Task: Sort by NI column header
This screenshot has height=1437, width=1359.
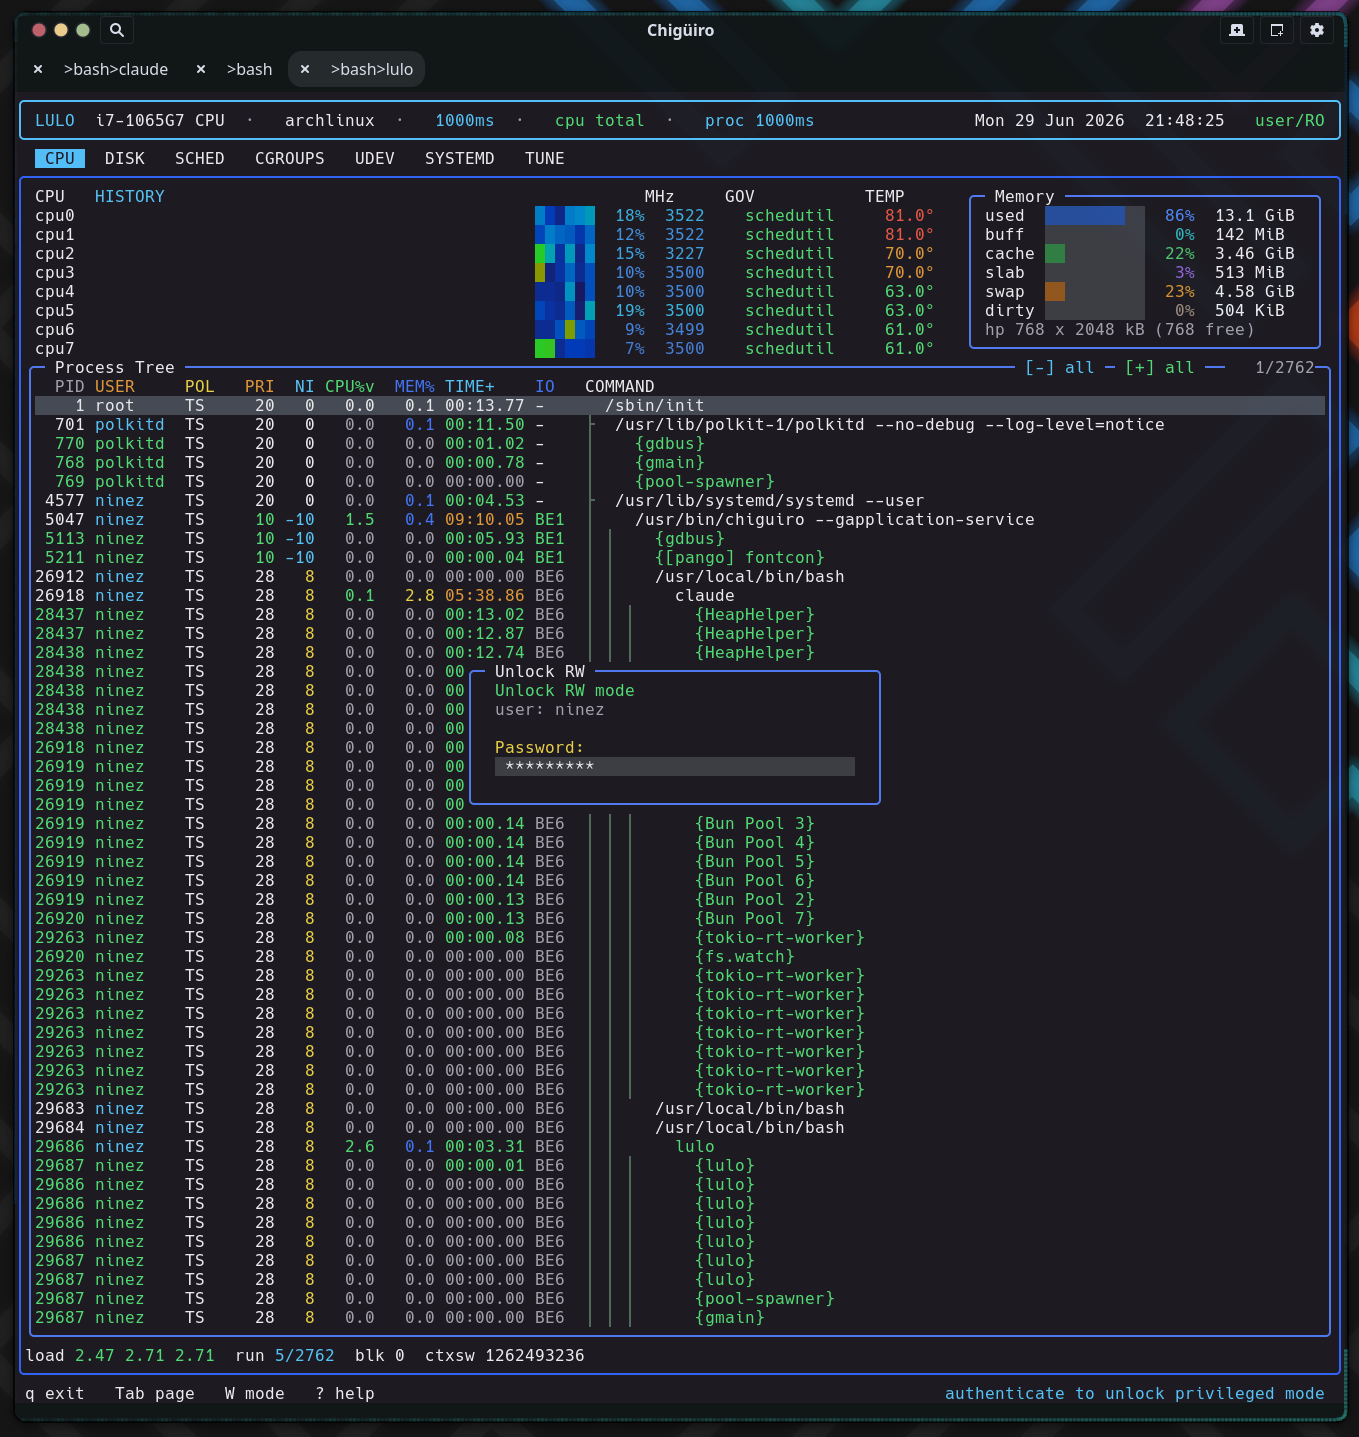Action: 305,386
